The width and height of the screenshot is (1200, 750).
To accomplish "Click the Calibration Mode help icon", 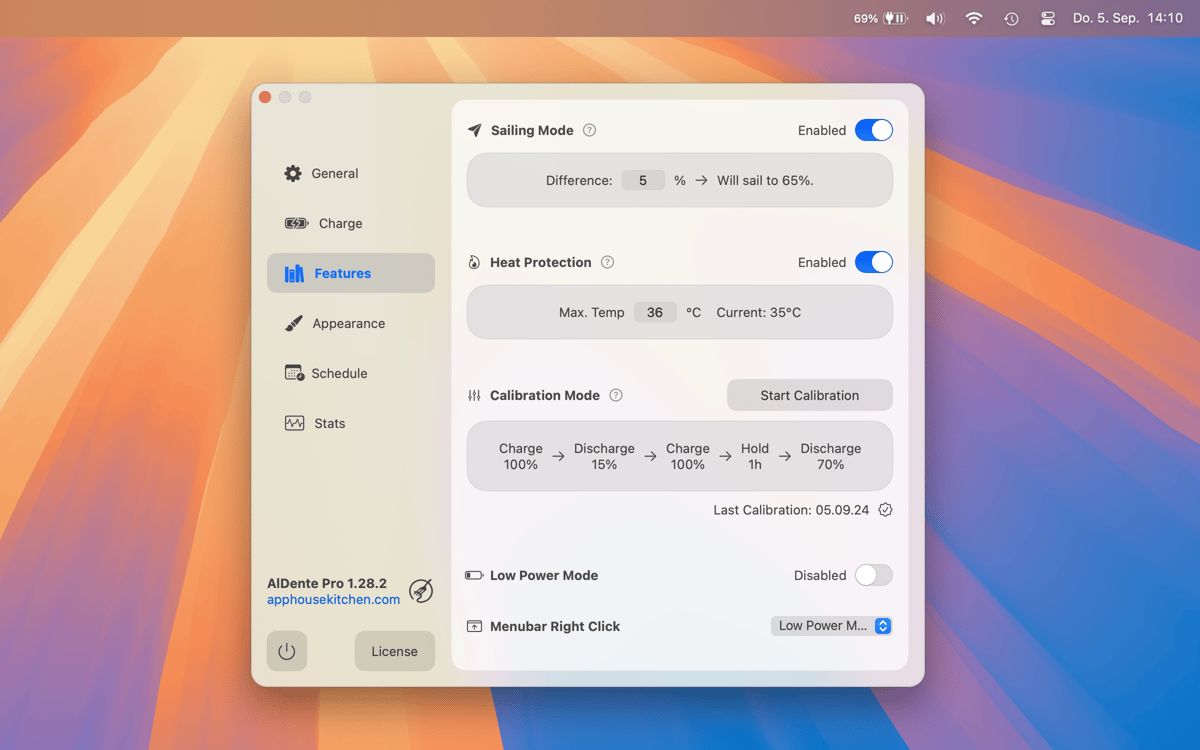I will [x=616, y=395].
